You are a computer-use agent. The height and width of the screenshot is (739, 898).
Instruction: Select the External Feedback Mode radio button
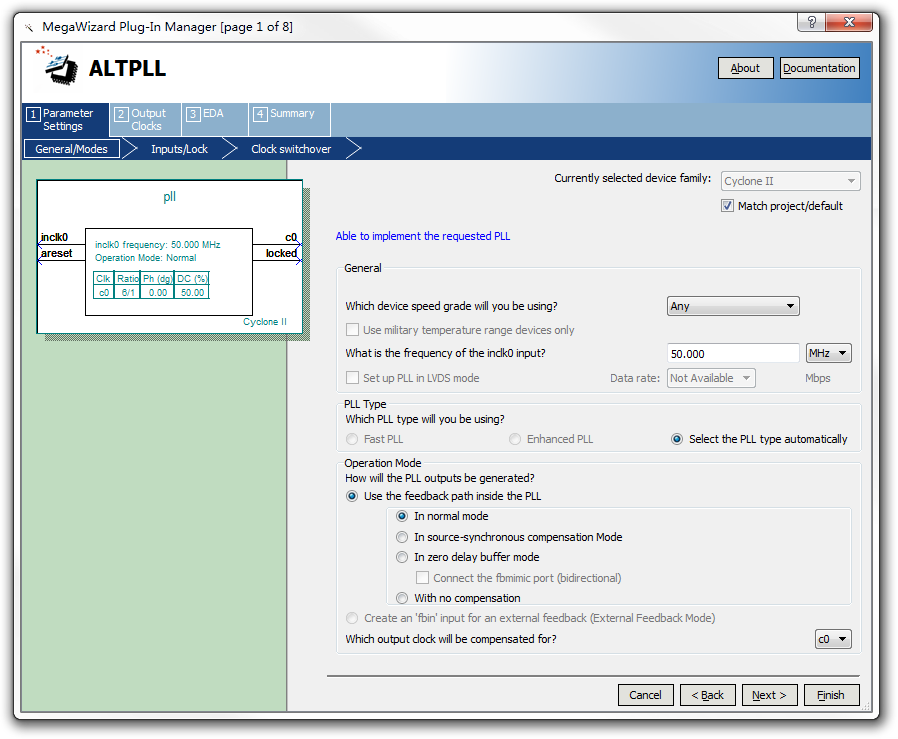pos(352,618)
